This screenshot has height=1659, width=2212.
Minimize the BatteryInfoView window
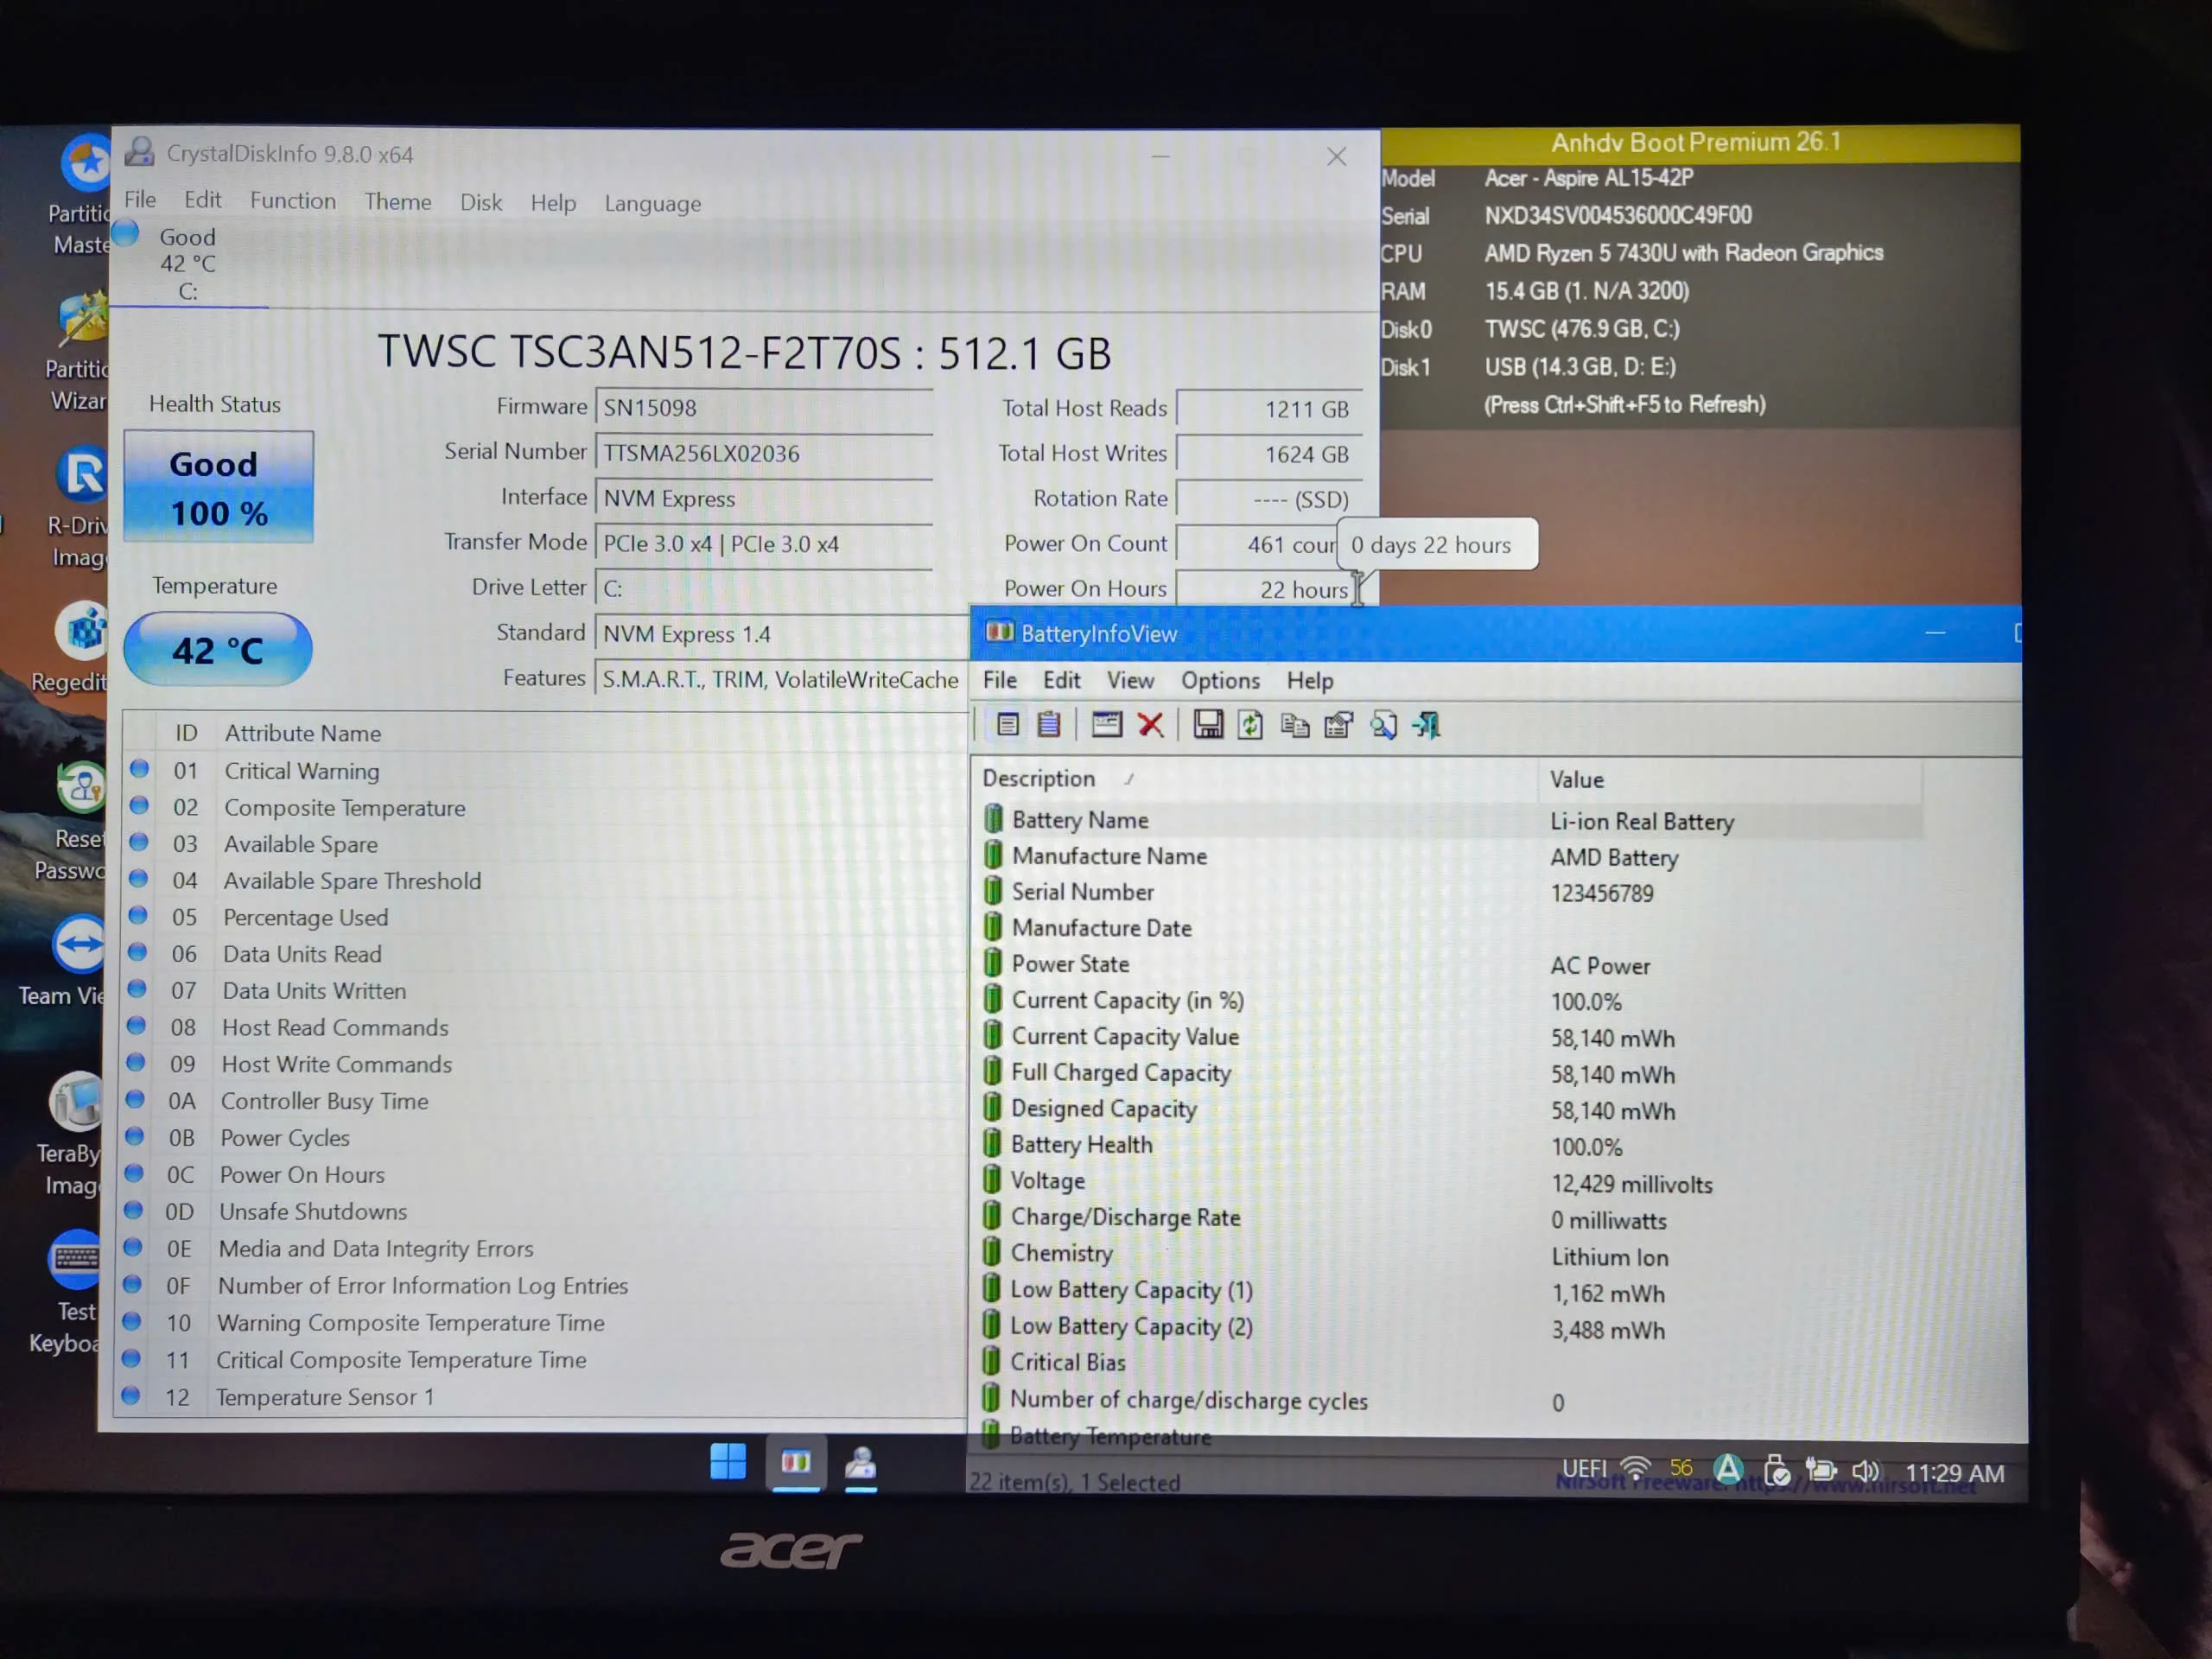(1935, 633)
